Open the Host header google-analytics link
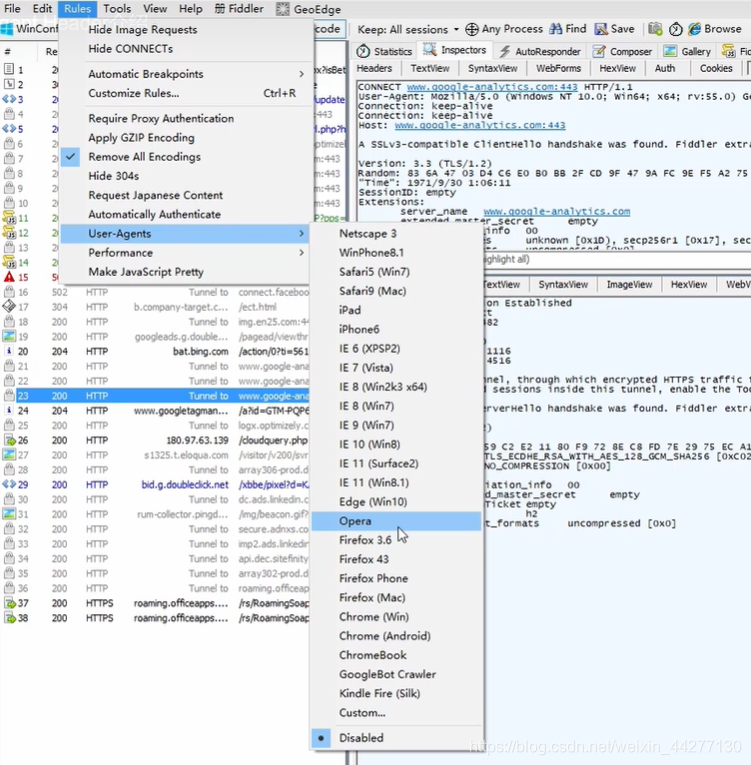The height and width of the screenshot is (765, 751). (x=480, y=125)
